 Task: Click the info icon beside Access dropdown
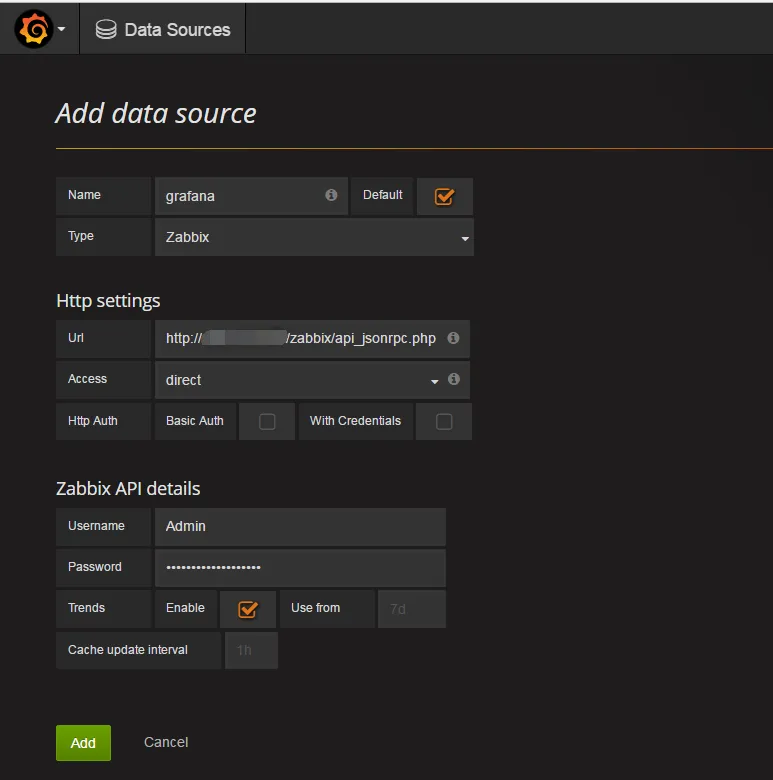tap(454, 379)
